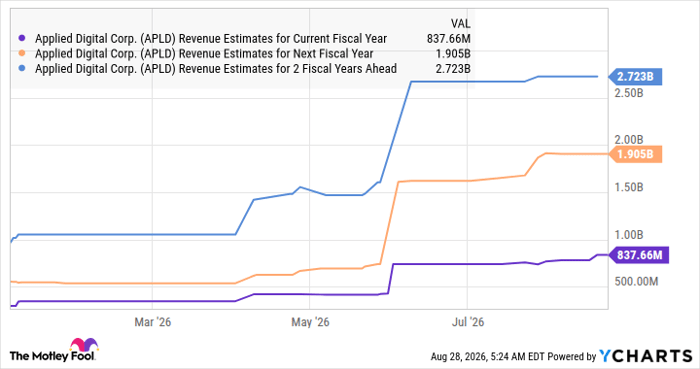Click the 'Aug 28, 2026, 5:24 AM EDT' timestamp

(x=488, y=357)
